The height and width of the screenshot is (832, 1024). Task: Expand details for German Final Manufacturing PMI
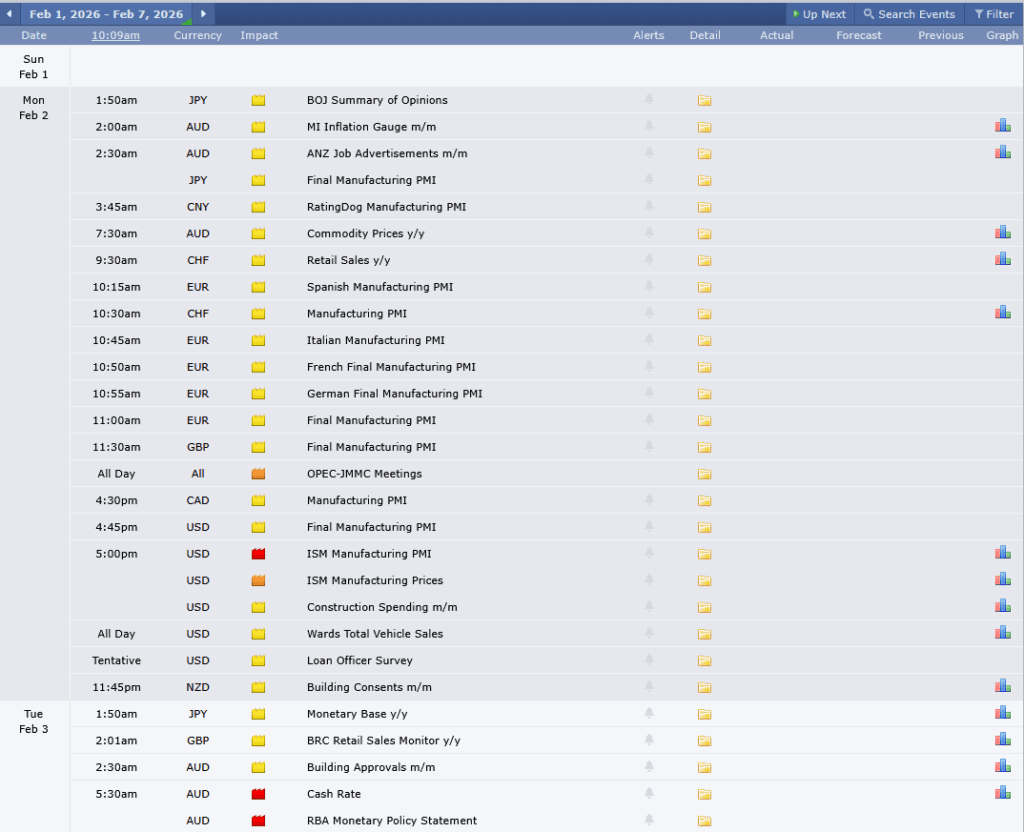click(704, 394)
